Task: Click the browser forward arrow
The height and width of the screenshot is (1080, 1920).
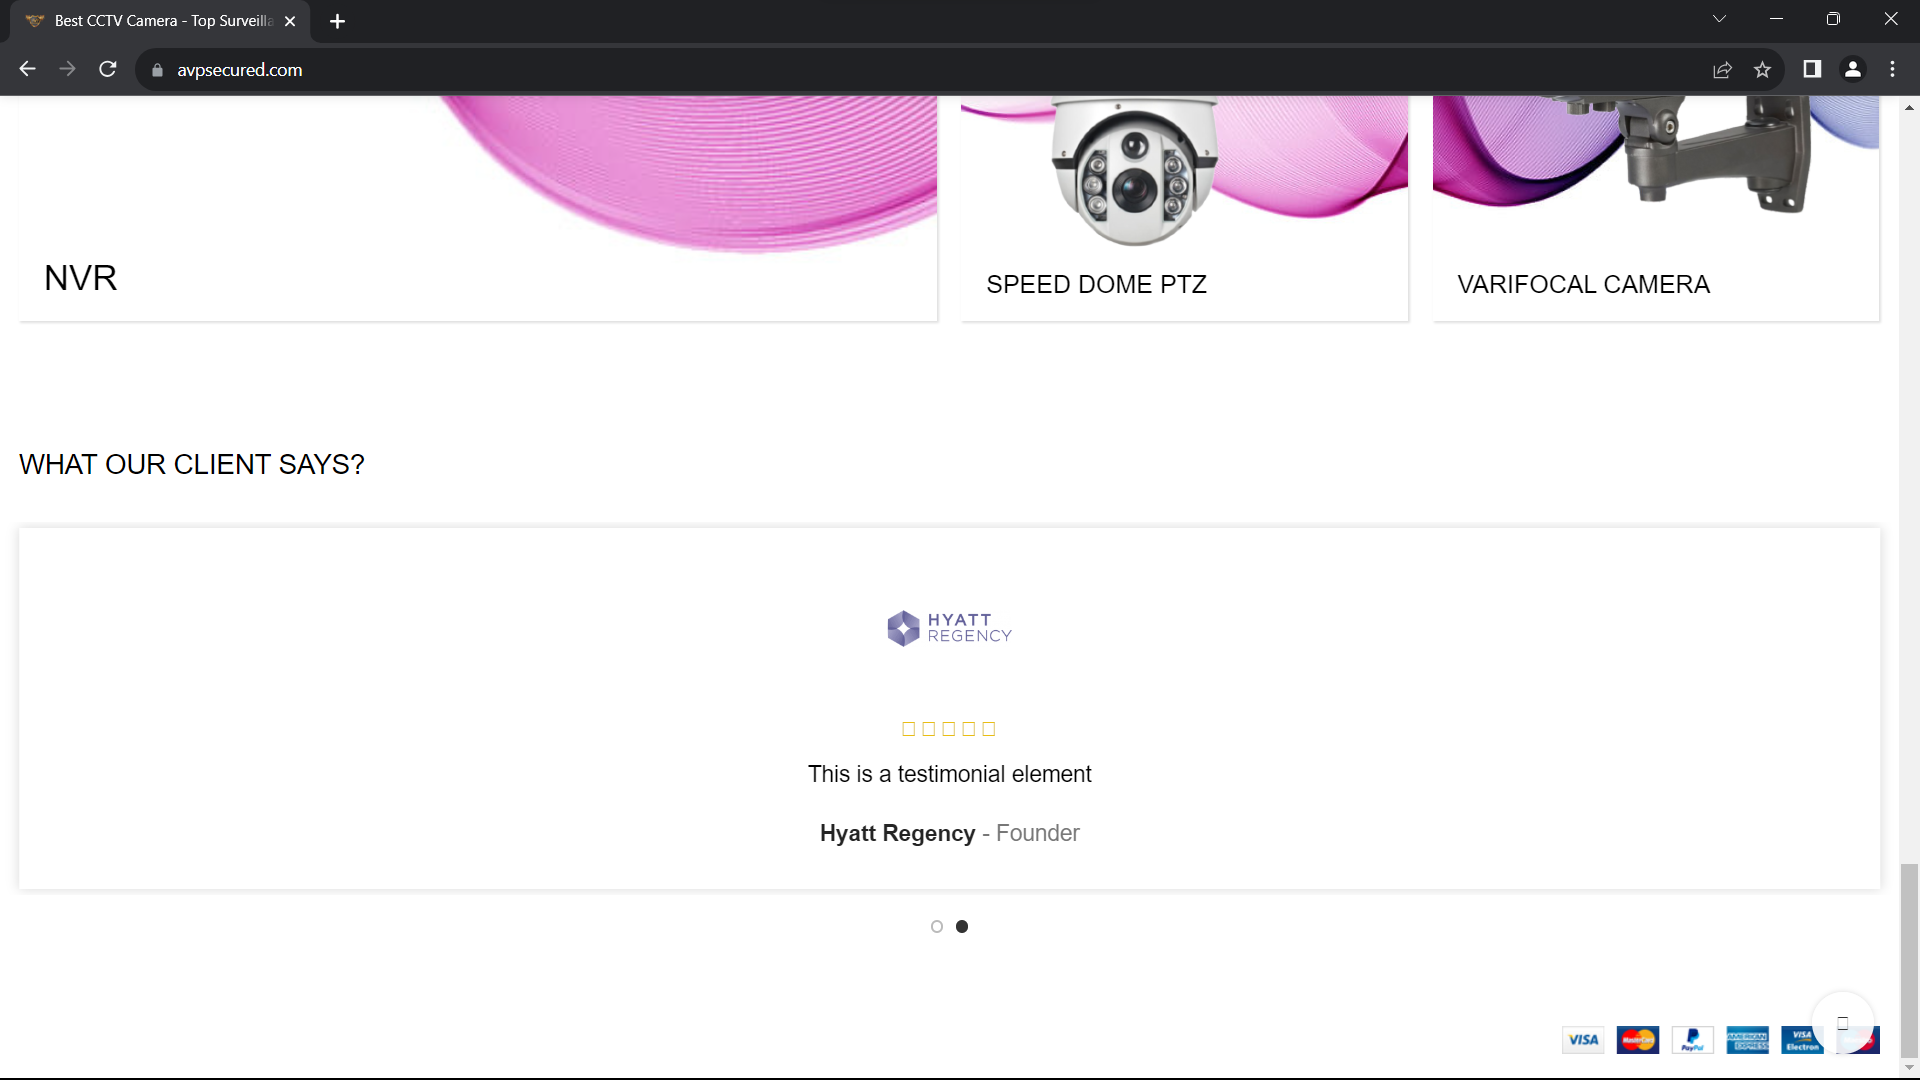Action: [x=67, y=69]
